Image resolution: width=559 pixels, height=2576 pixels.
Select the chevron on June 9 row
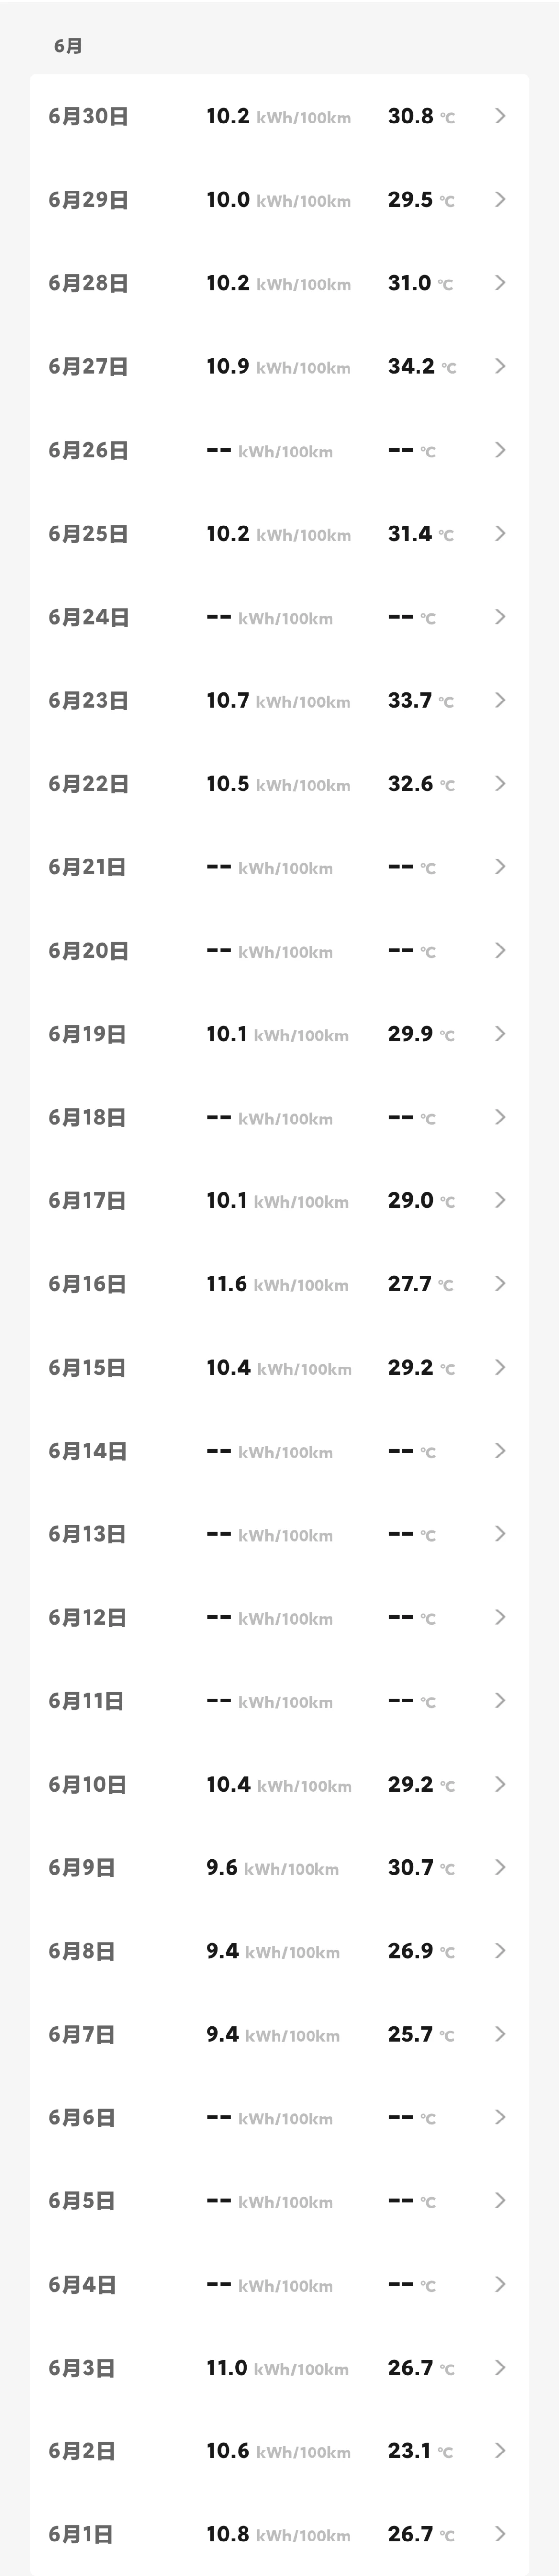(x=500, y=1867)
